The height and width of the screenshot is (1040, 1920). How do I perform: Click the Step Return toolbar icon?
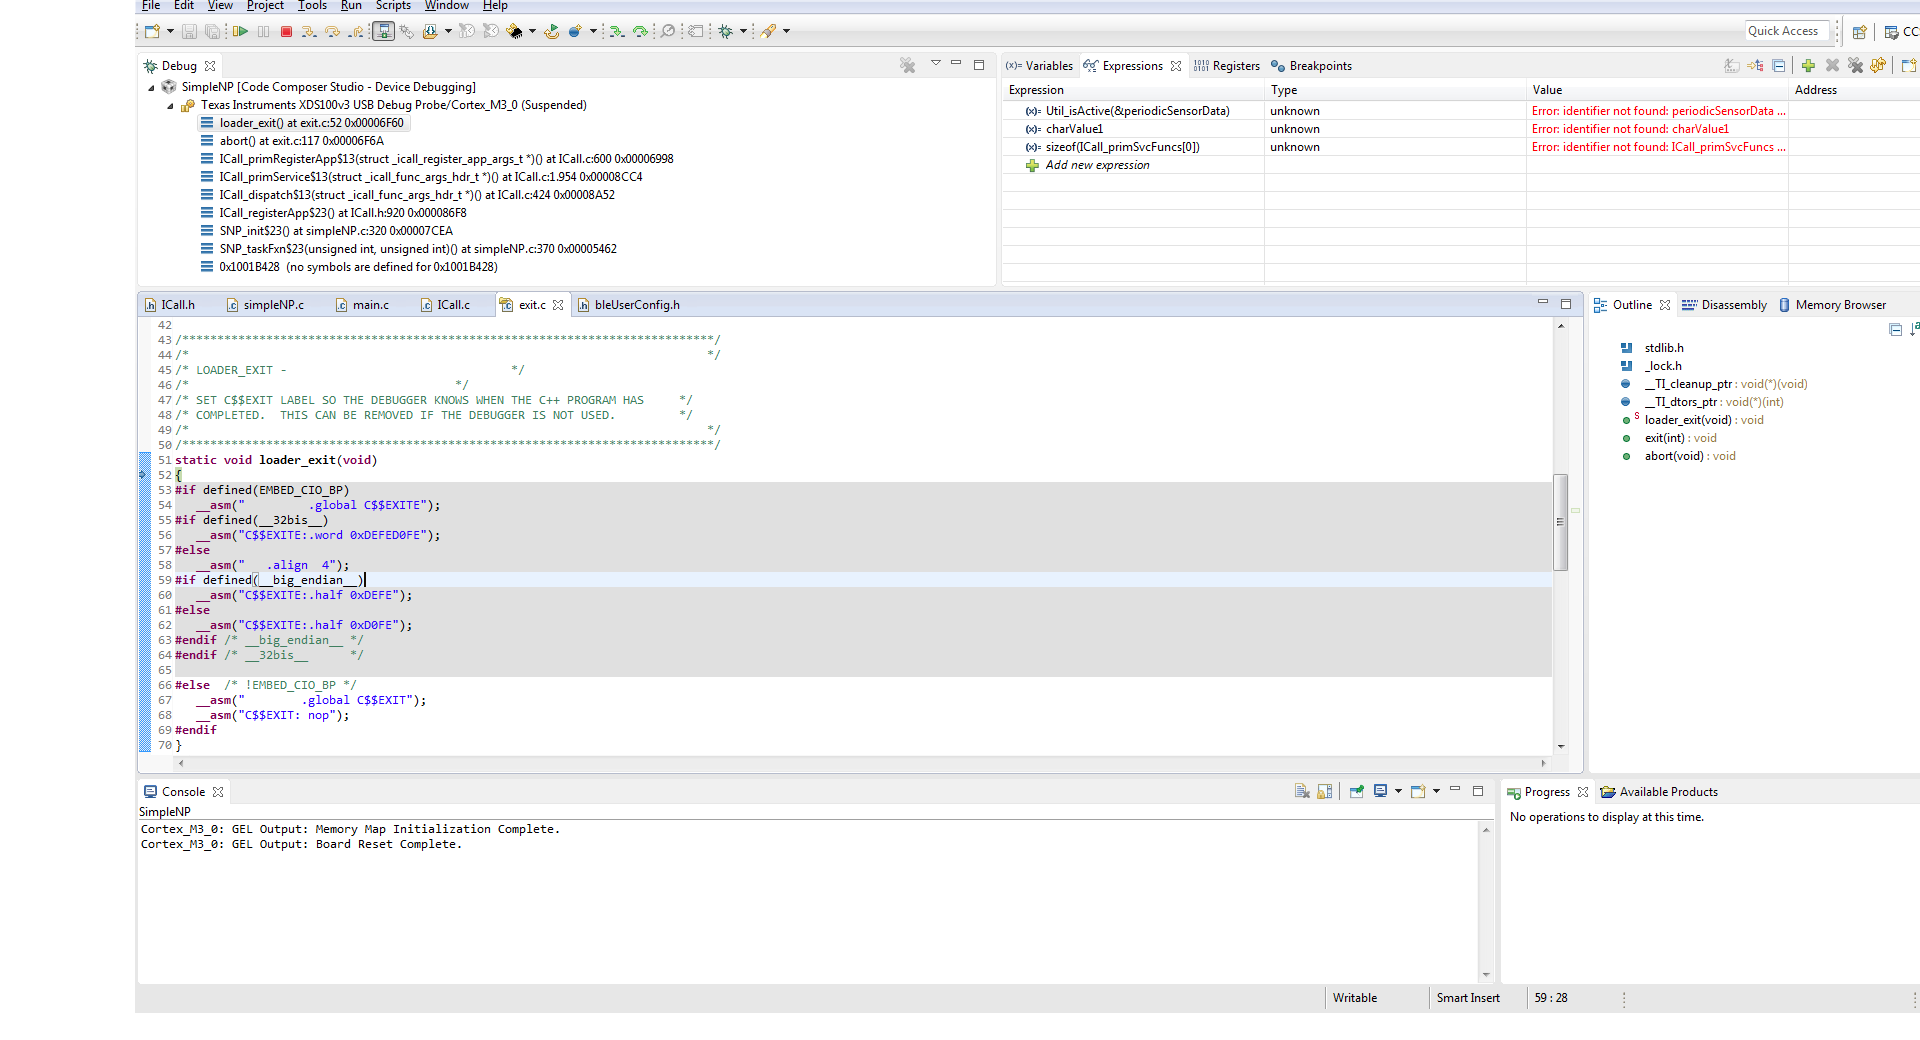(356, 31)
